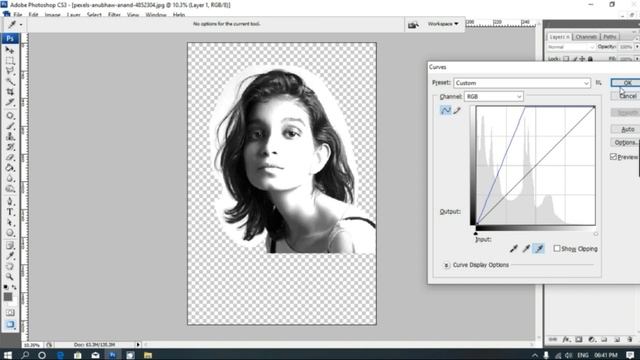Click the white point input slider under curve
Image resolution: width=640 pixels, height=360 pixels.
[596, 233]
